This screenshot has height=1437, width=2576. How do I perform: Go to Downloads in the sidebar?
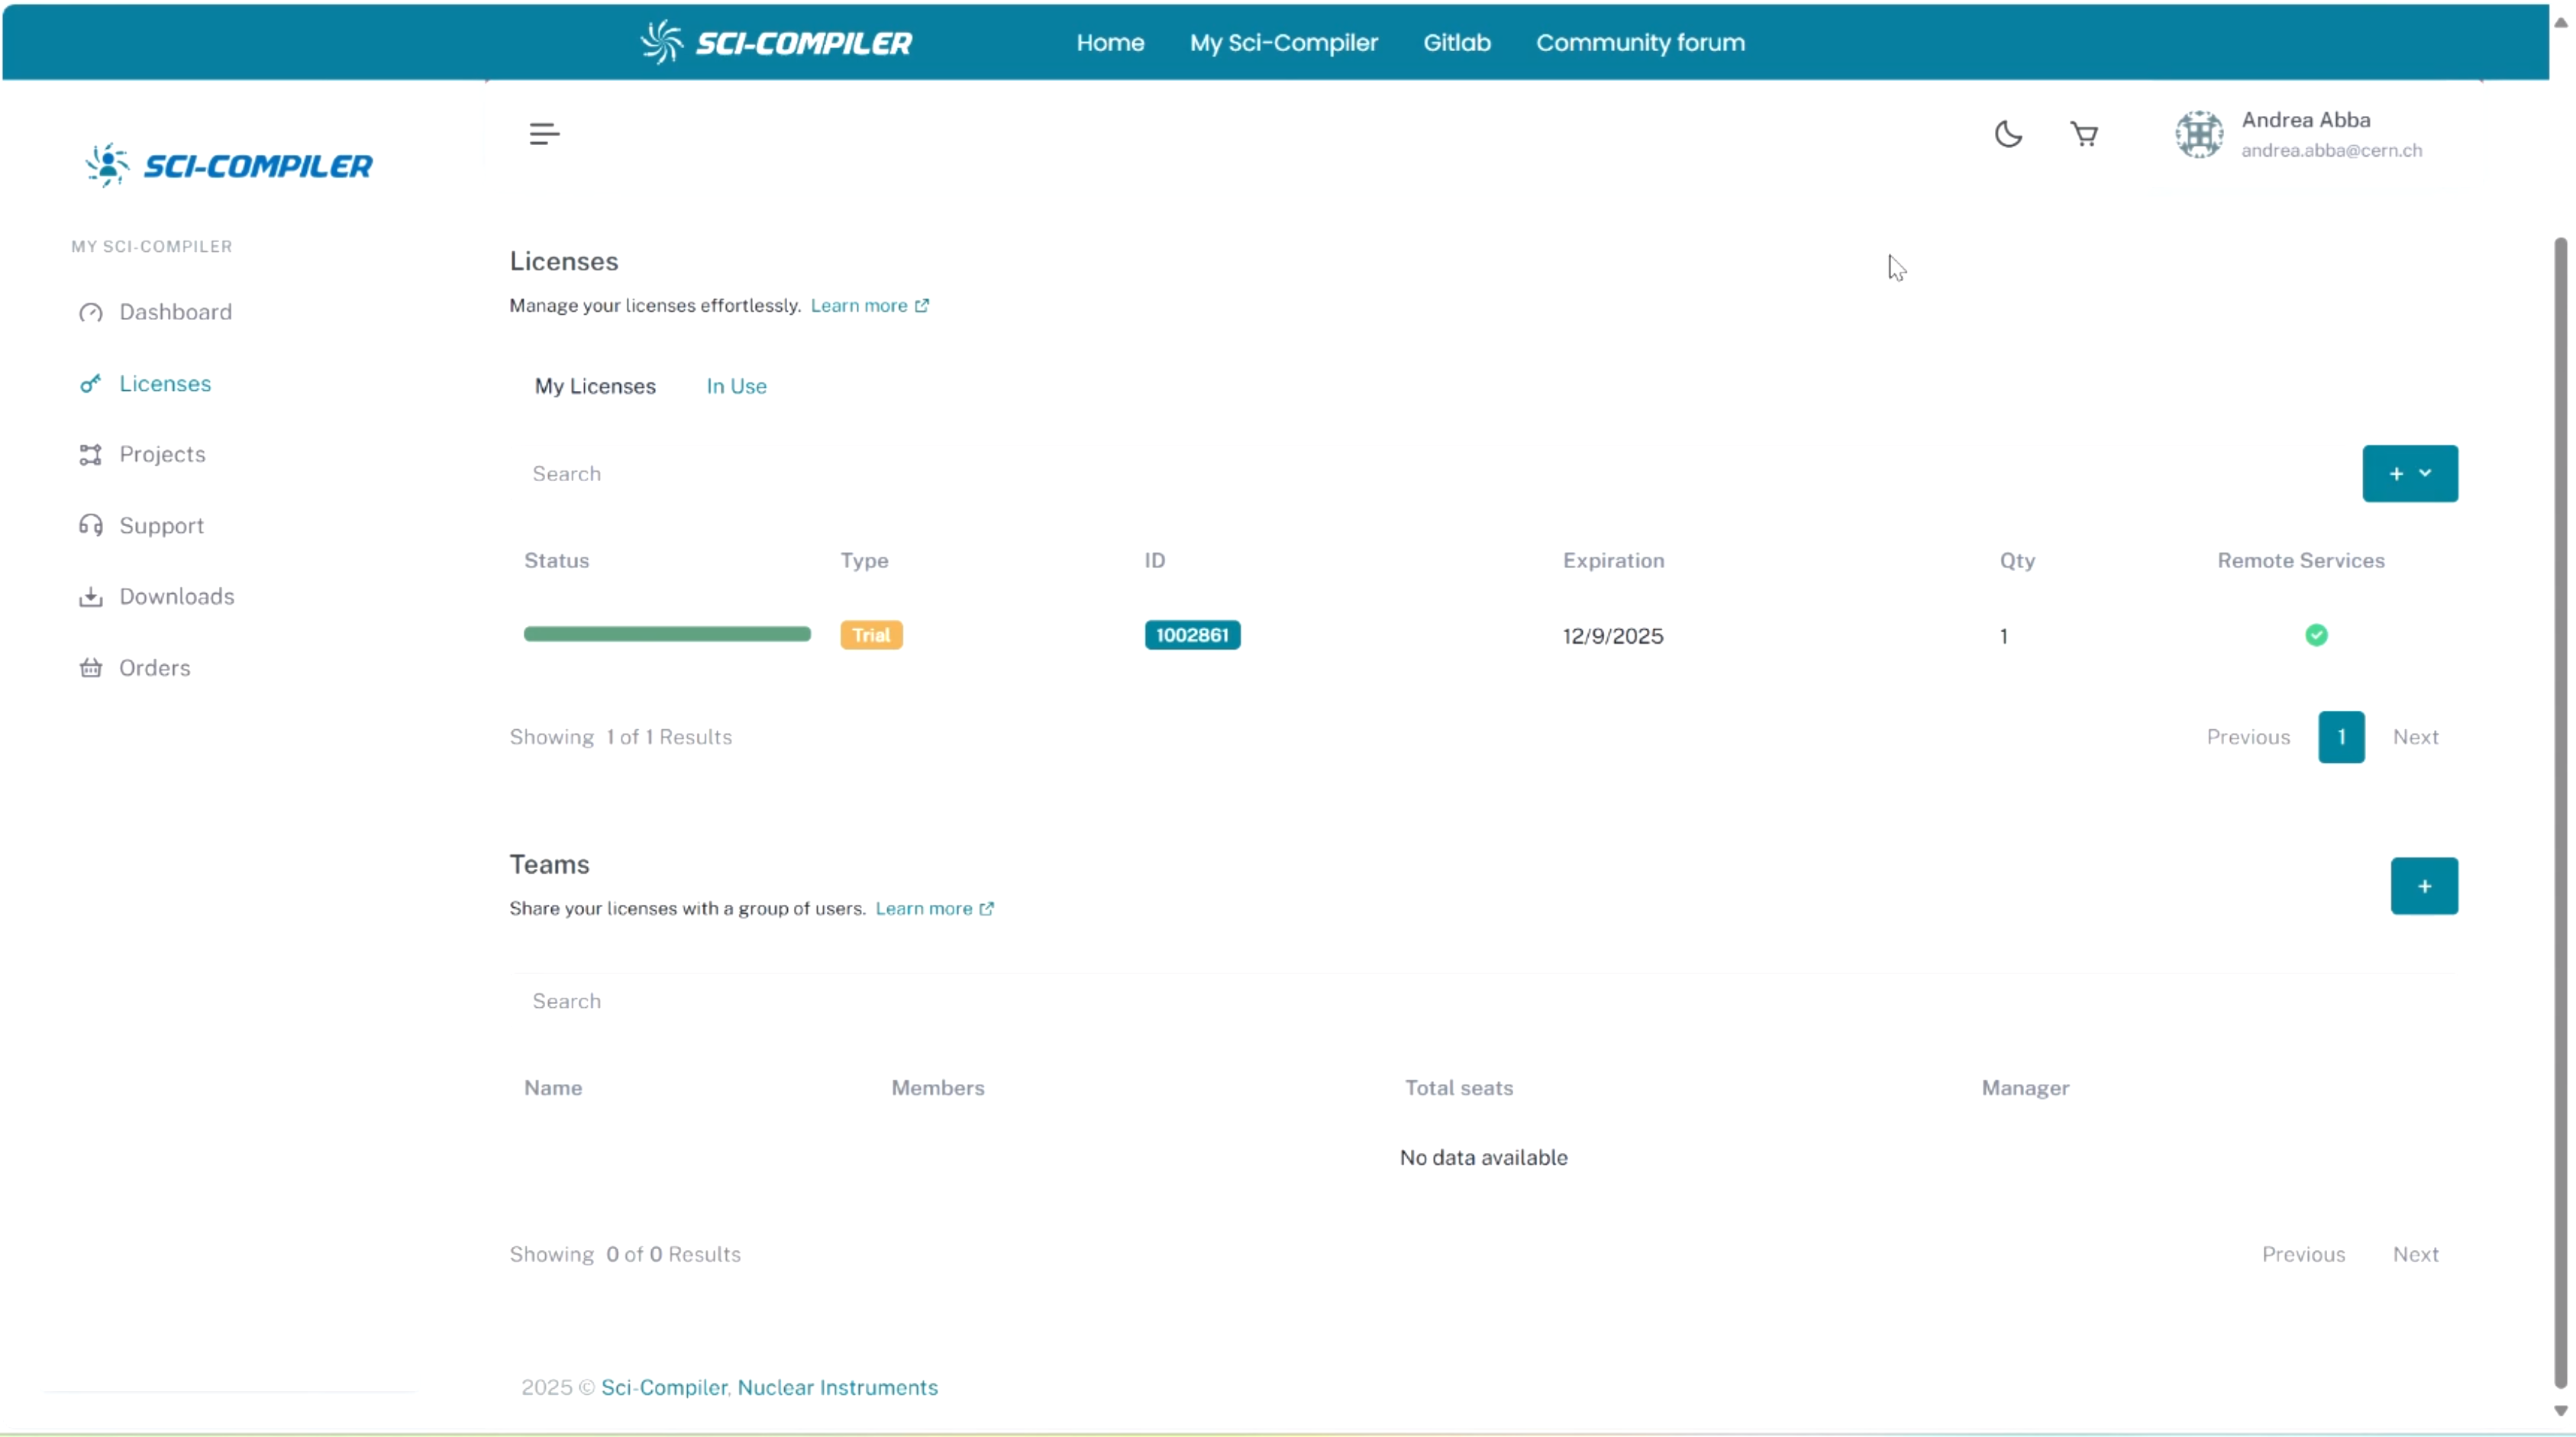157,596
